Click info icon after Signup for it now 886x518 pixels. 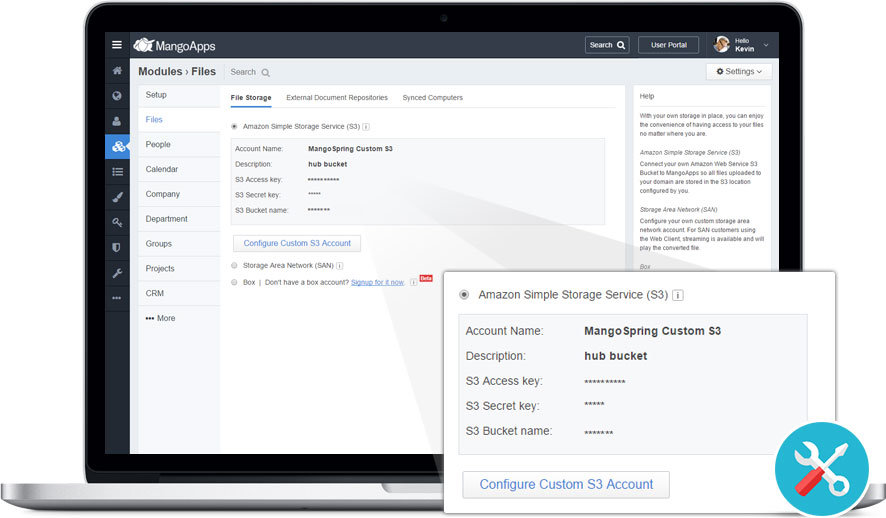[x=414, y=282]
